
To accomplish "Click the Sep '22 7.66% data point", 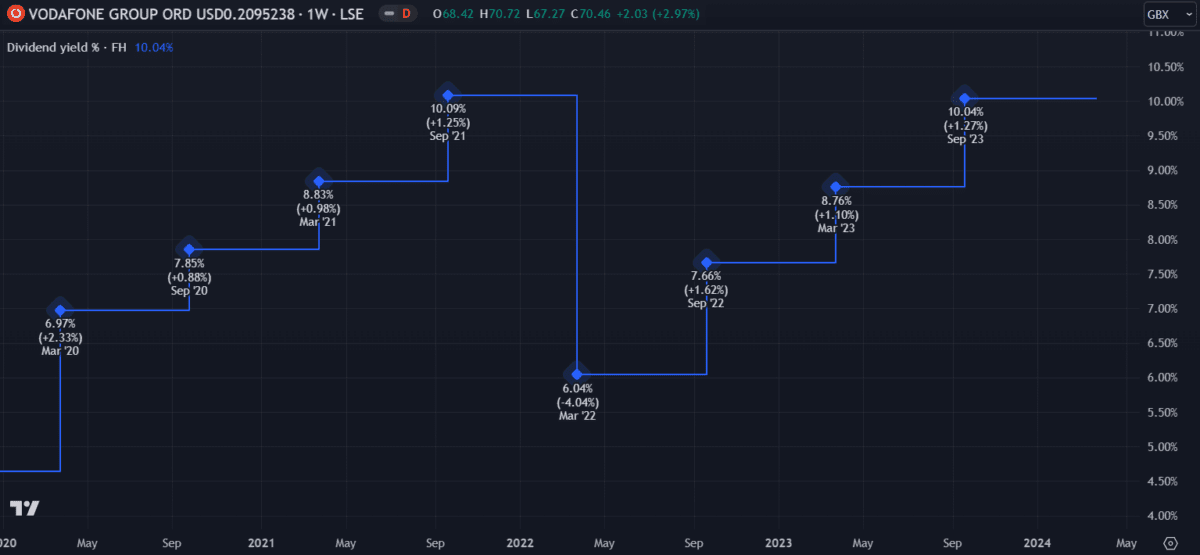I will [706, 262].
